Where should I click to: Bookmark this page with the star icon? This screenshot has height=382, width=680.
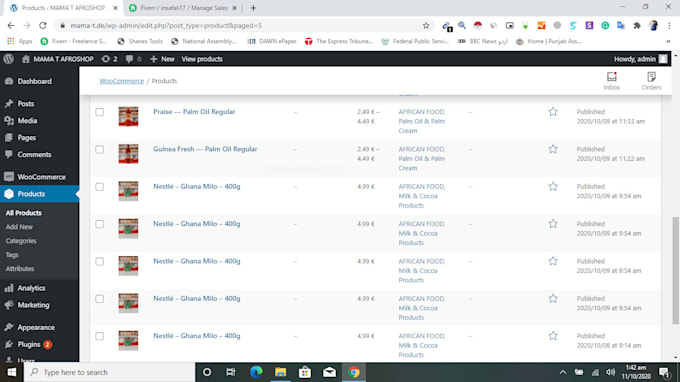pyautogui.click(x=426, y=26)
